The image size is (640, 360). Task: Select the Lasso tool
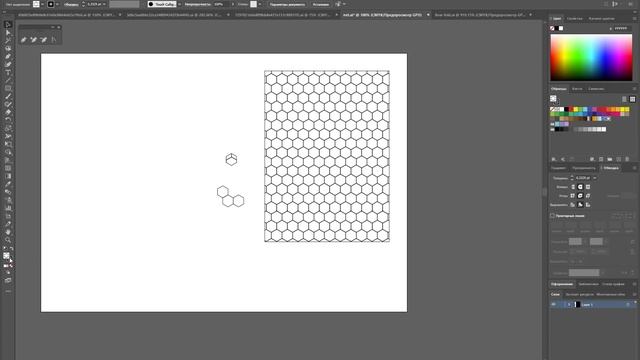pos(8,49)
